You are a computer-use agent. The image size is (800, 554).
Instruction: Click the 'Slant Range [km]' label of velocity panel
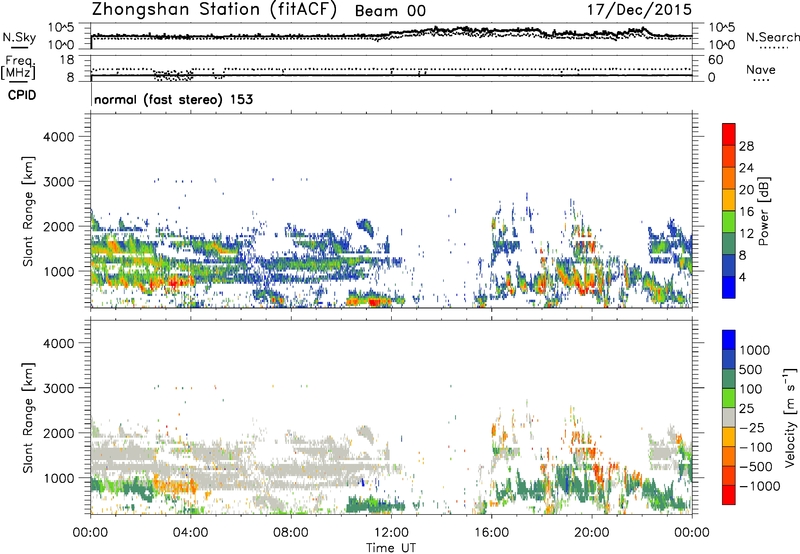click(x=28, y=418)
